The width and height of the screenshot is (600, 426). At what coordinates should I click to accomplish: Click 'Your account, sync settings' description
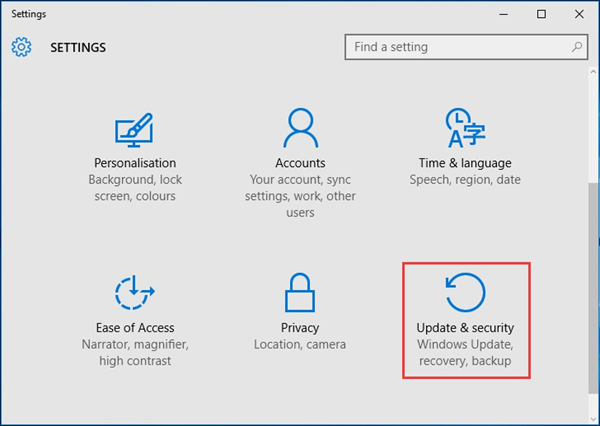pyautogui.click(x=300, y=196)
